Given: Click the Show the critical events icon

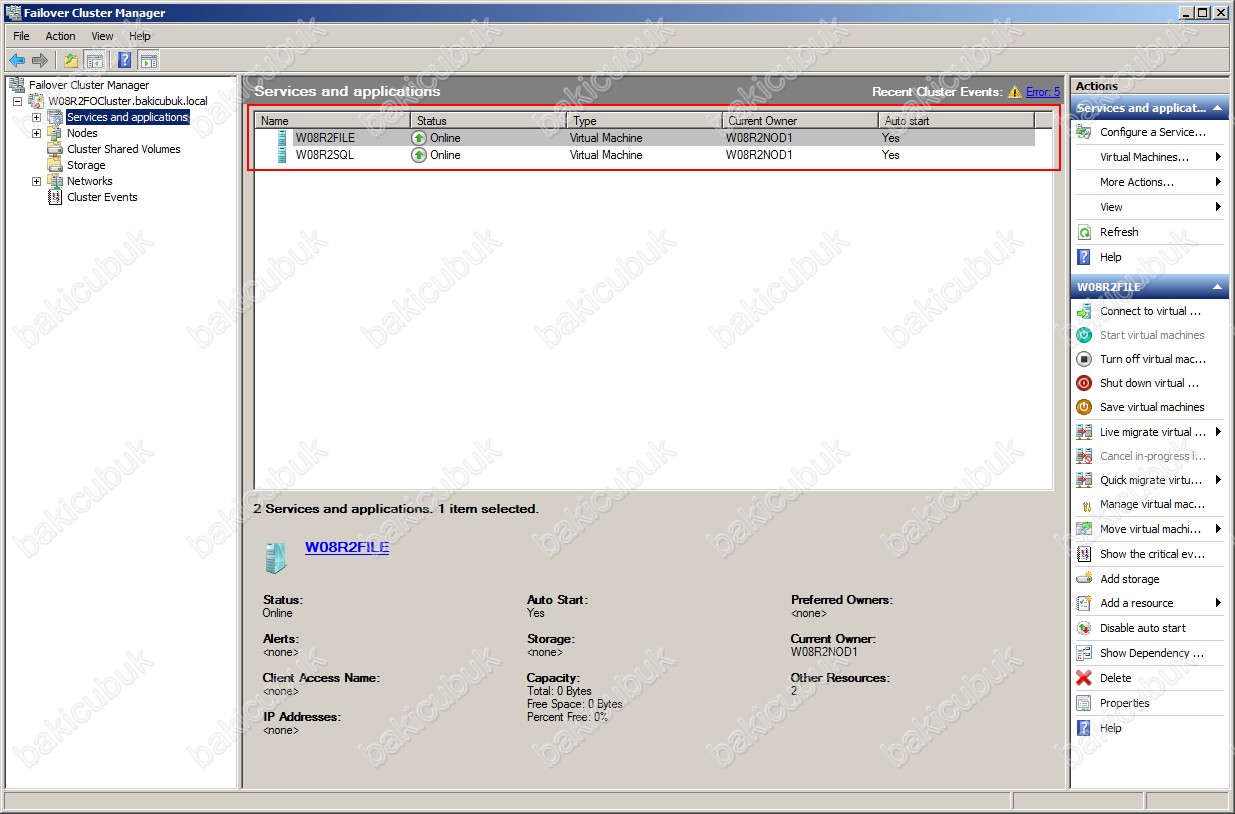Looking at the screenshot, I should point(1084,554).
